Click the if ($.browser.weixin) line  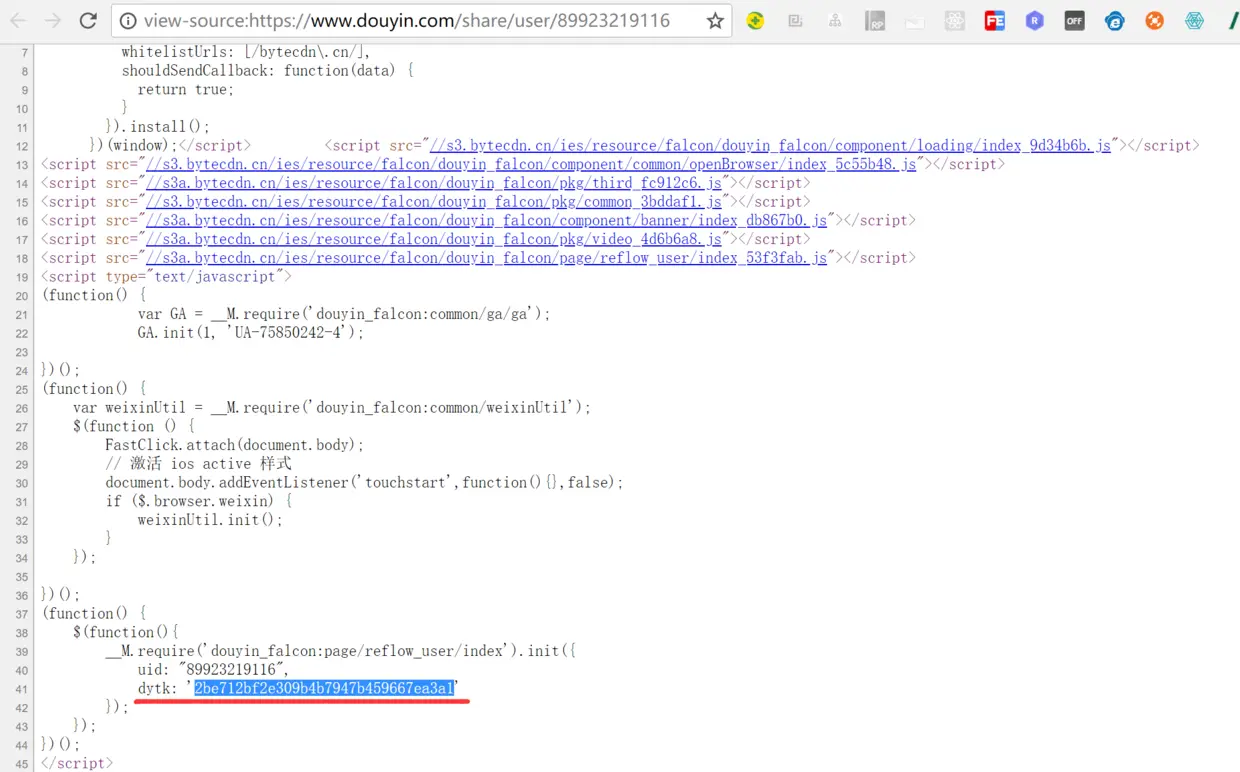pyautogui.click(x=199, y=501)
